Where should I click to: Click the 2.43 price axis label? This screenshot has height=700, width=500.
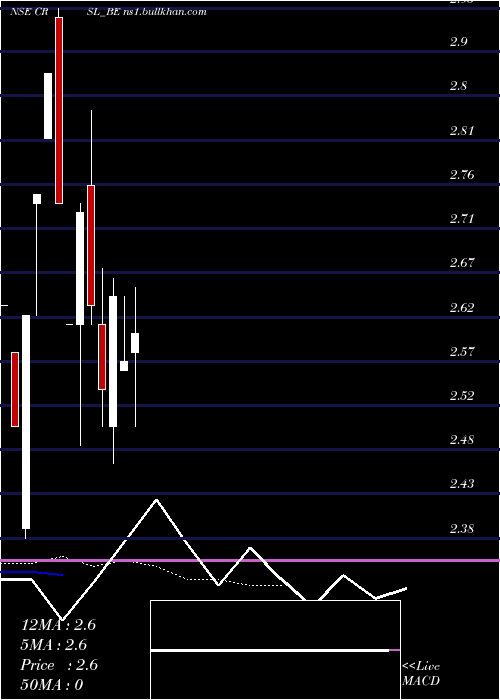click(461, 483)
